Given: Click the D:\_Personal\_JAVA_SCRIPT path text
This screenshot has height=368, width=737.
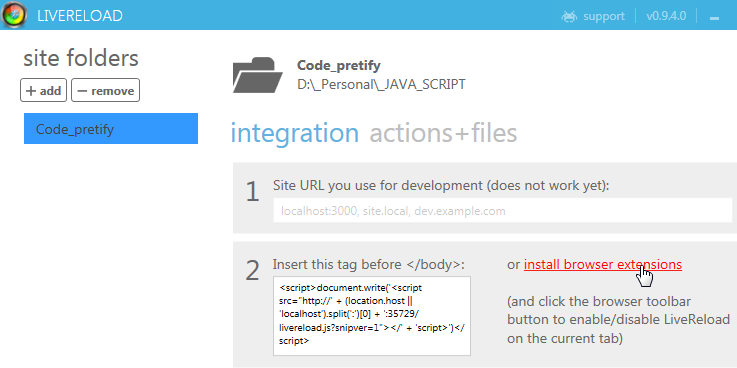Looking at the screenshot, I should pos(381,85).
